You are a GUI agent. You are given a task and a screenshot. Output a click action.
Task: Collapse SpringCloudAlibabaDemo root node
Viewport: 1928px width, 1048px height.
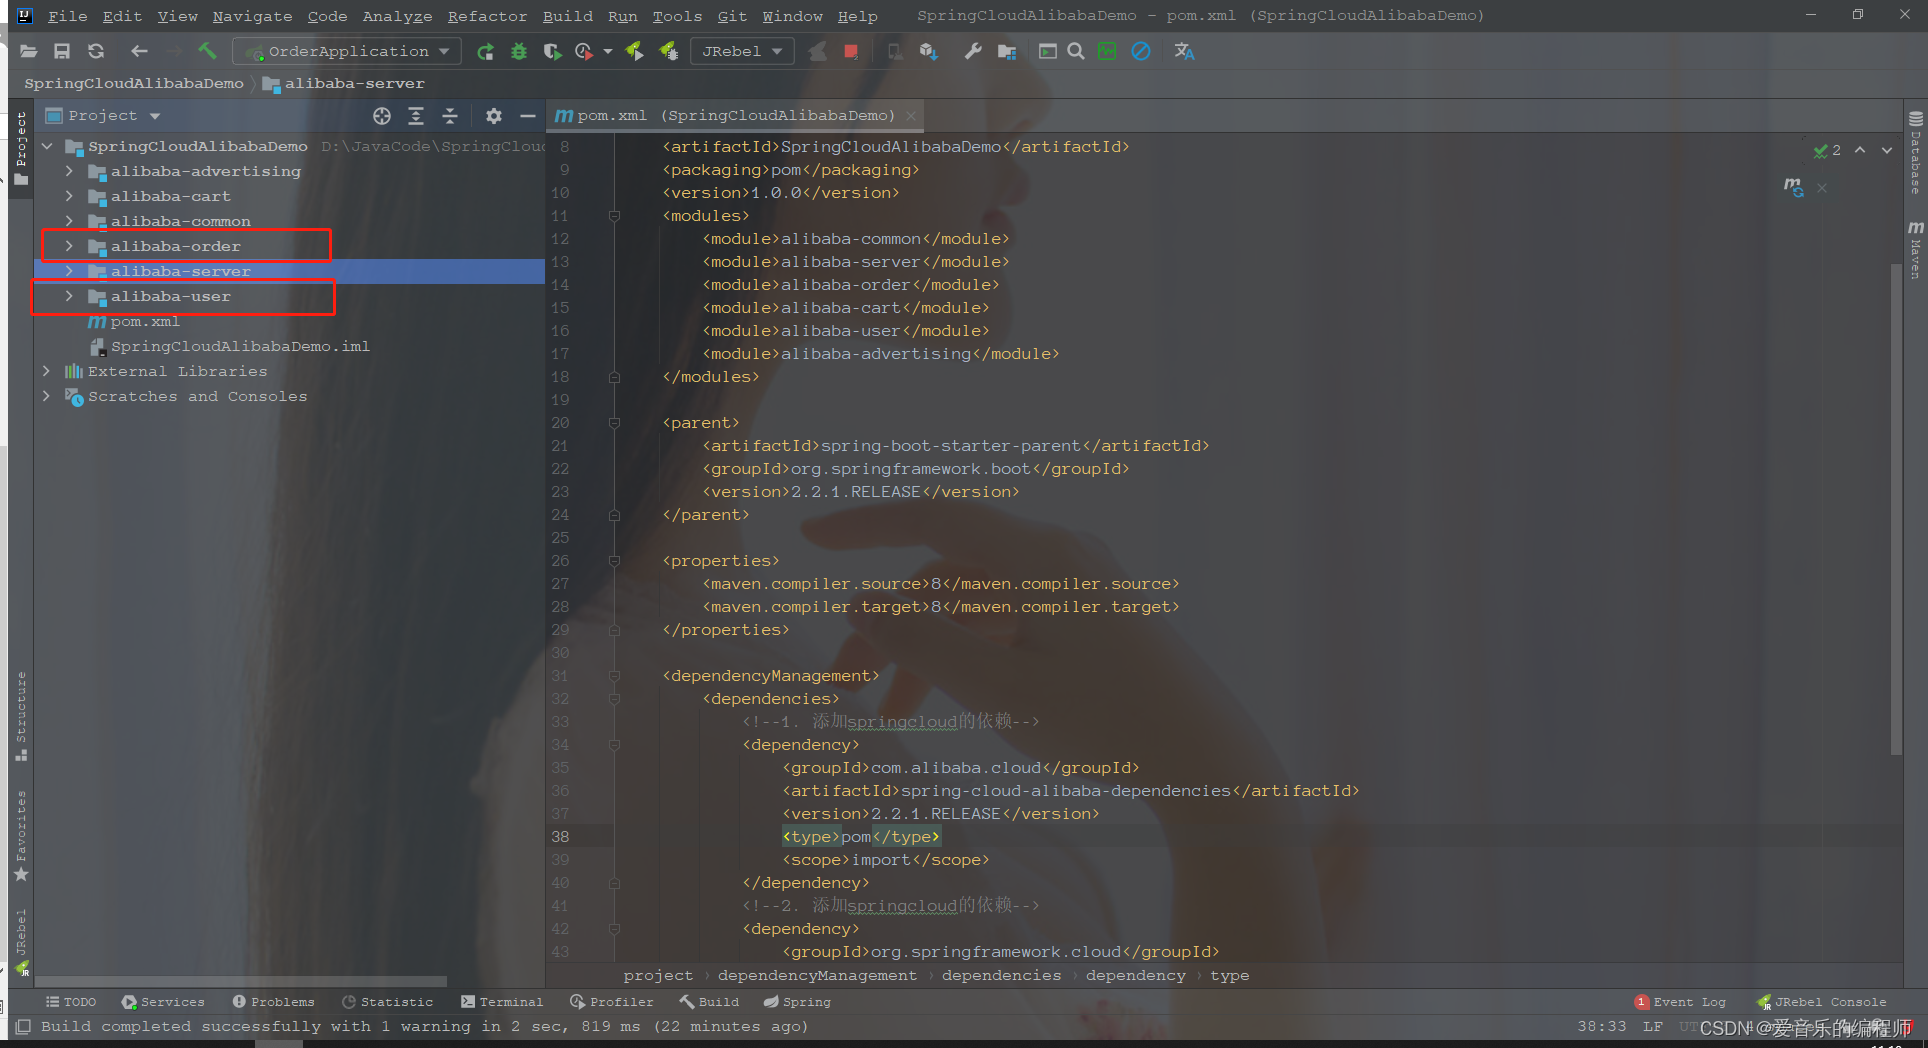(x=46, y=146)
